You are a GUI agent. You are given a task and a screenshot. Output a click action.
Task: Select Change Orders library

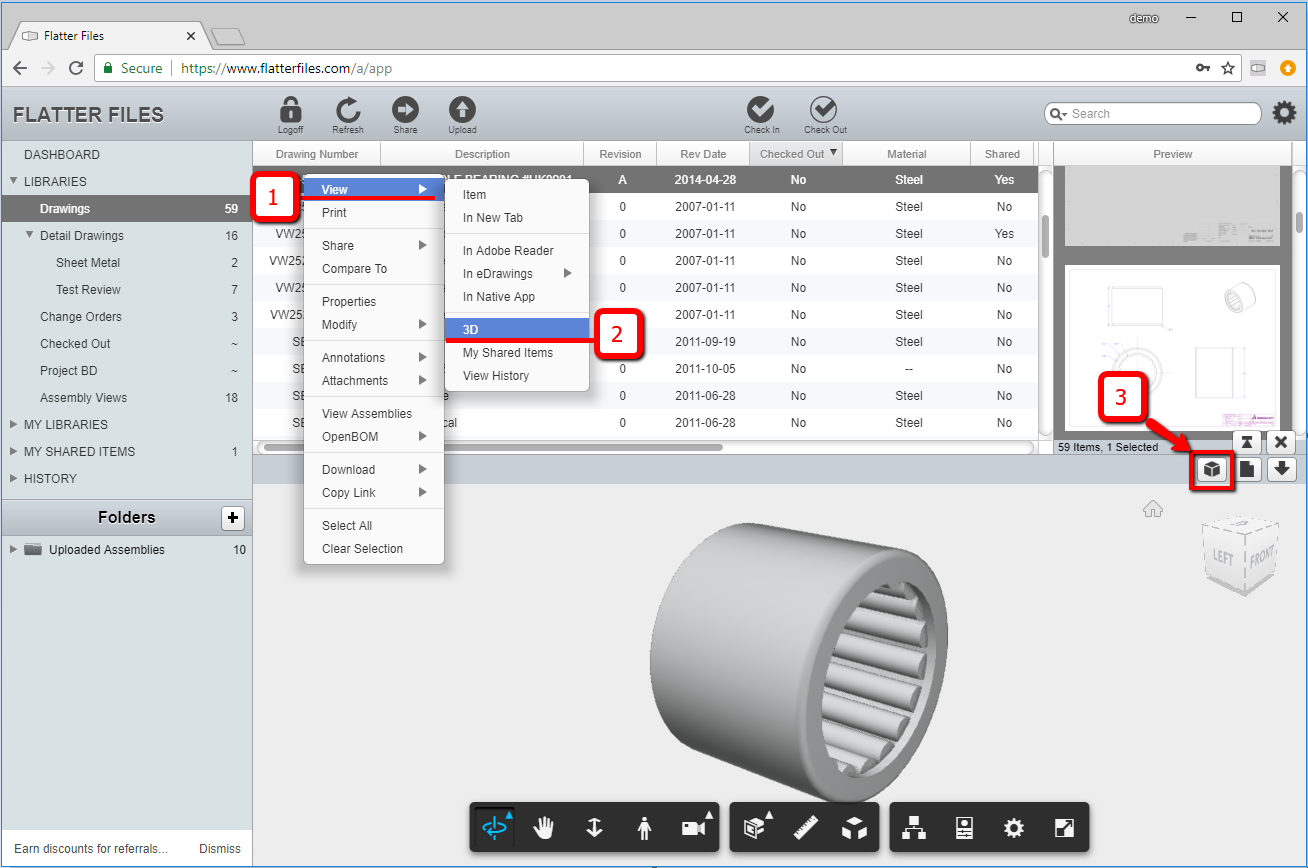pos(81,316)
